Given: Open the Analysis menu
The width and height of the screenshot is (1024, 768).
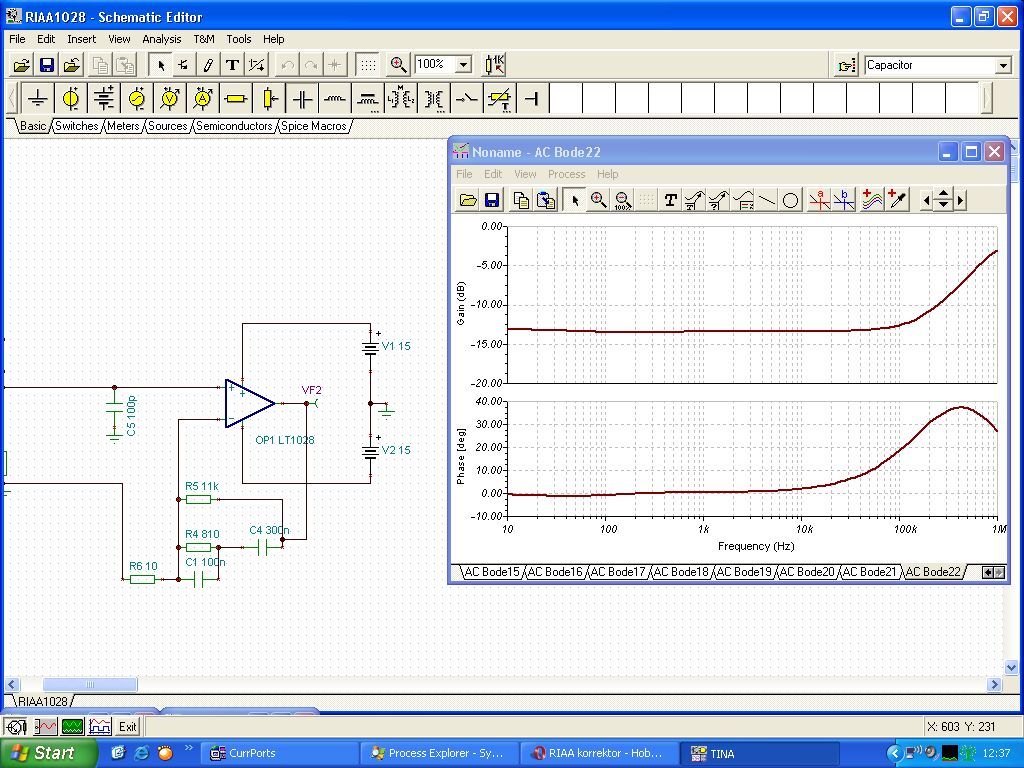Looking at the screenshot, I should [161, 39].
